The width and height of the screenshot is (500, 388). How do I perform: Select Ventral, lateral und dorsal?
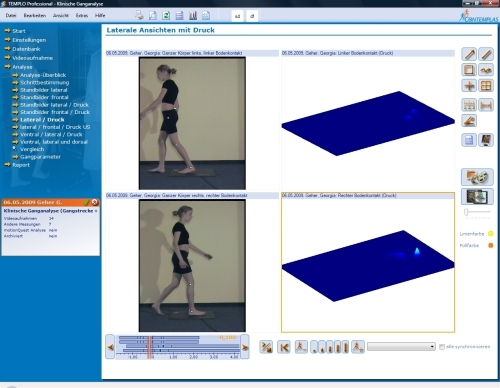[x=54, y=142]
